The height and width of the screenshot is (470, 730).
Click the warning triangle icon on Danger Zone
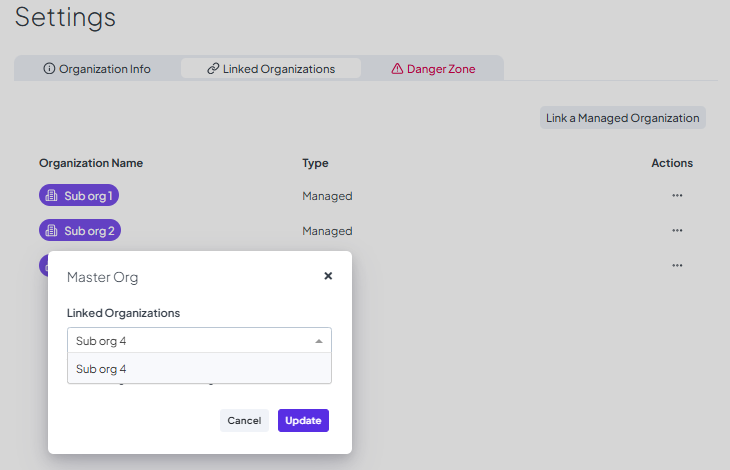(397, 69)
